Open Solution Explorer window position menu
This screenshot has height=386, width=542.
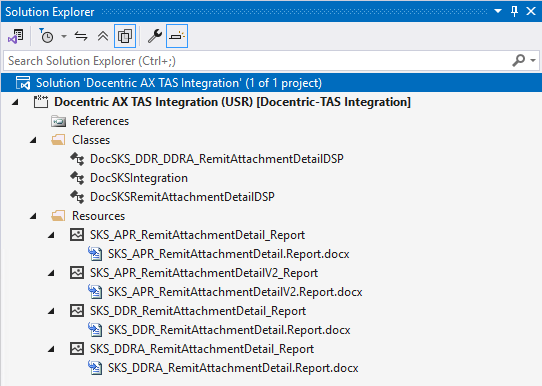pos(498,11)
